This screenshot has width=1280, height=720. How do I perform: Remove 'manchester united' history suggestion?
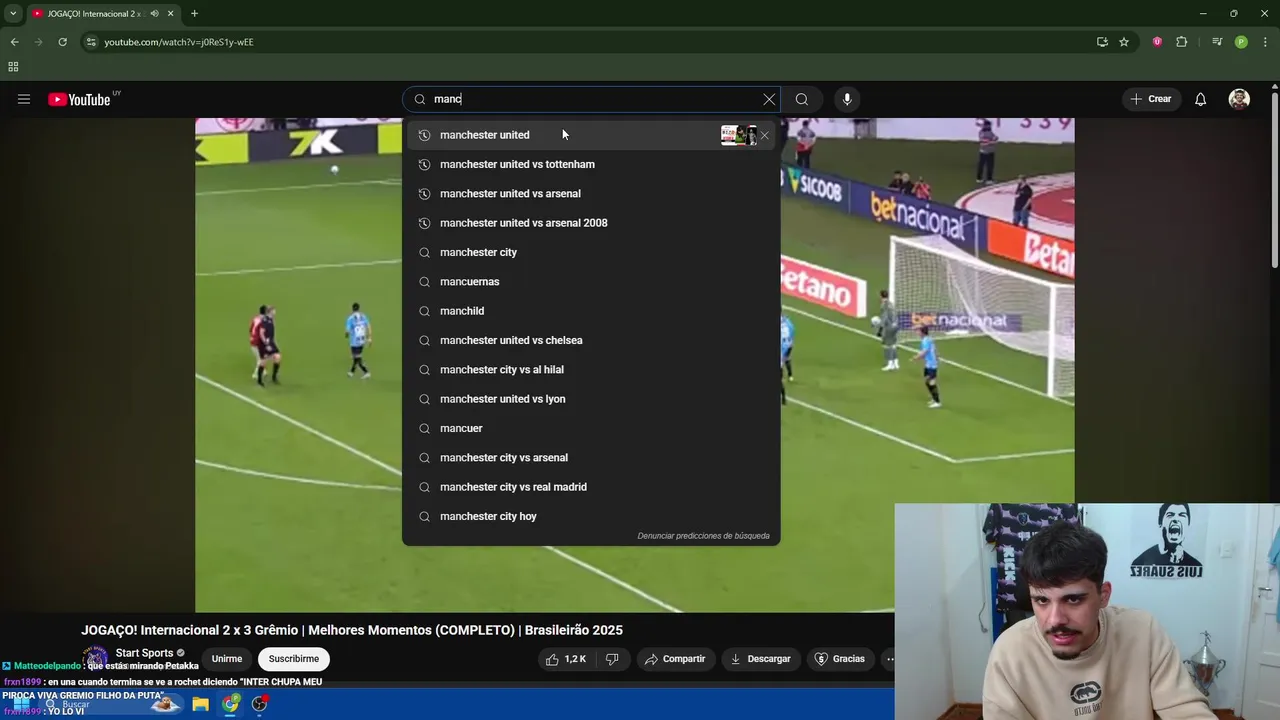(x=765, y=135)
